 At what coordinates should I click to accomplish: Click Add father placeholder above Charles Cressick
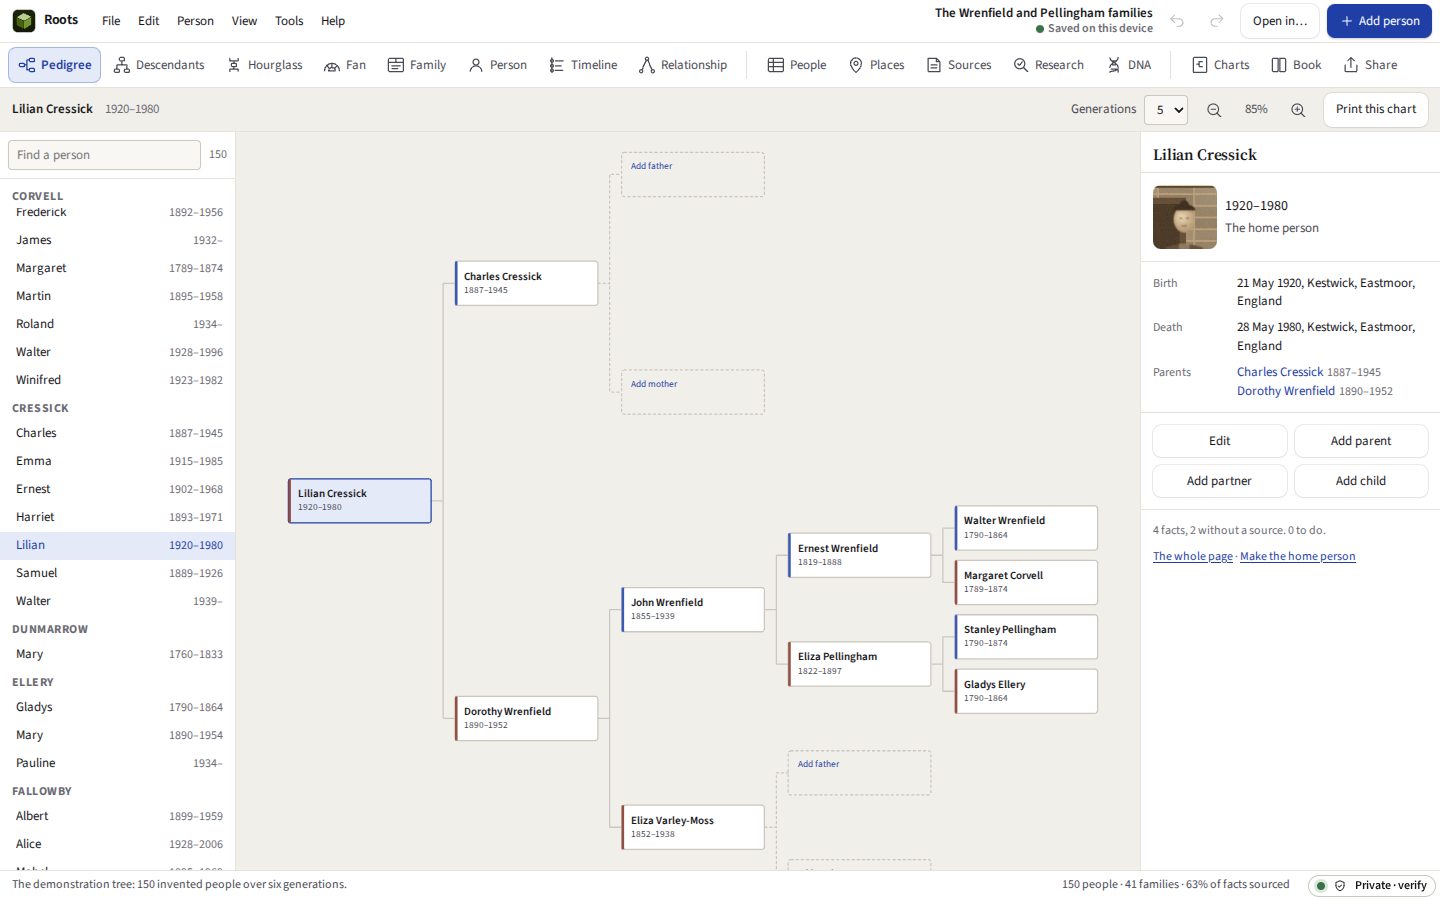pyautogui.click(x=692, y=174)
